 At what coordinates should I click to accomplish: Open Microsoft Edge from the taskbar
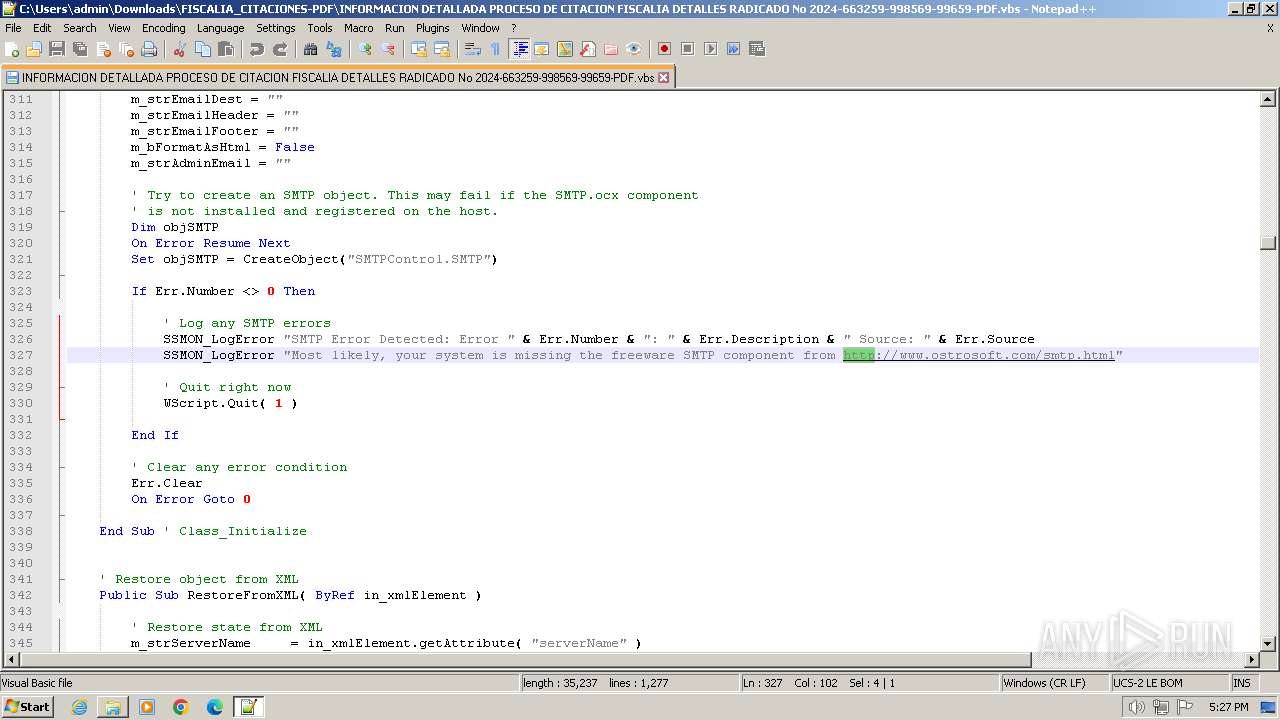click(215, 707)
